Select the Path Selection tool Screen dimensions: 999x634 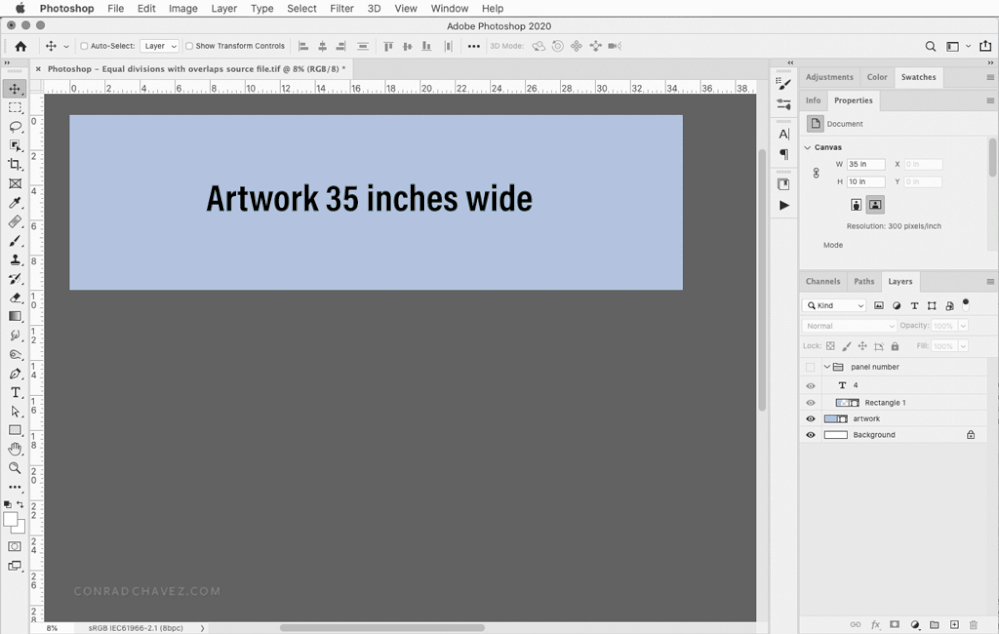tap(15, 412)
